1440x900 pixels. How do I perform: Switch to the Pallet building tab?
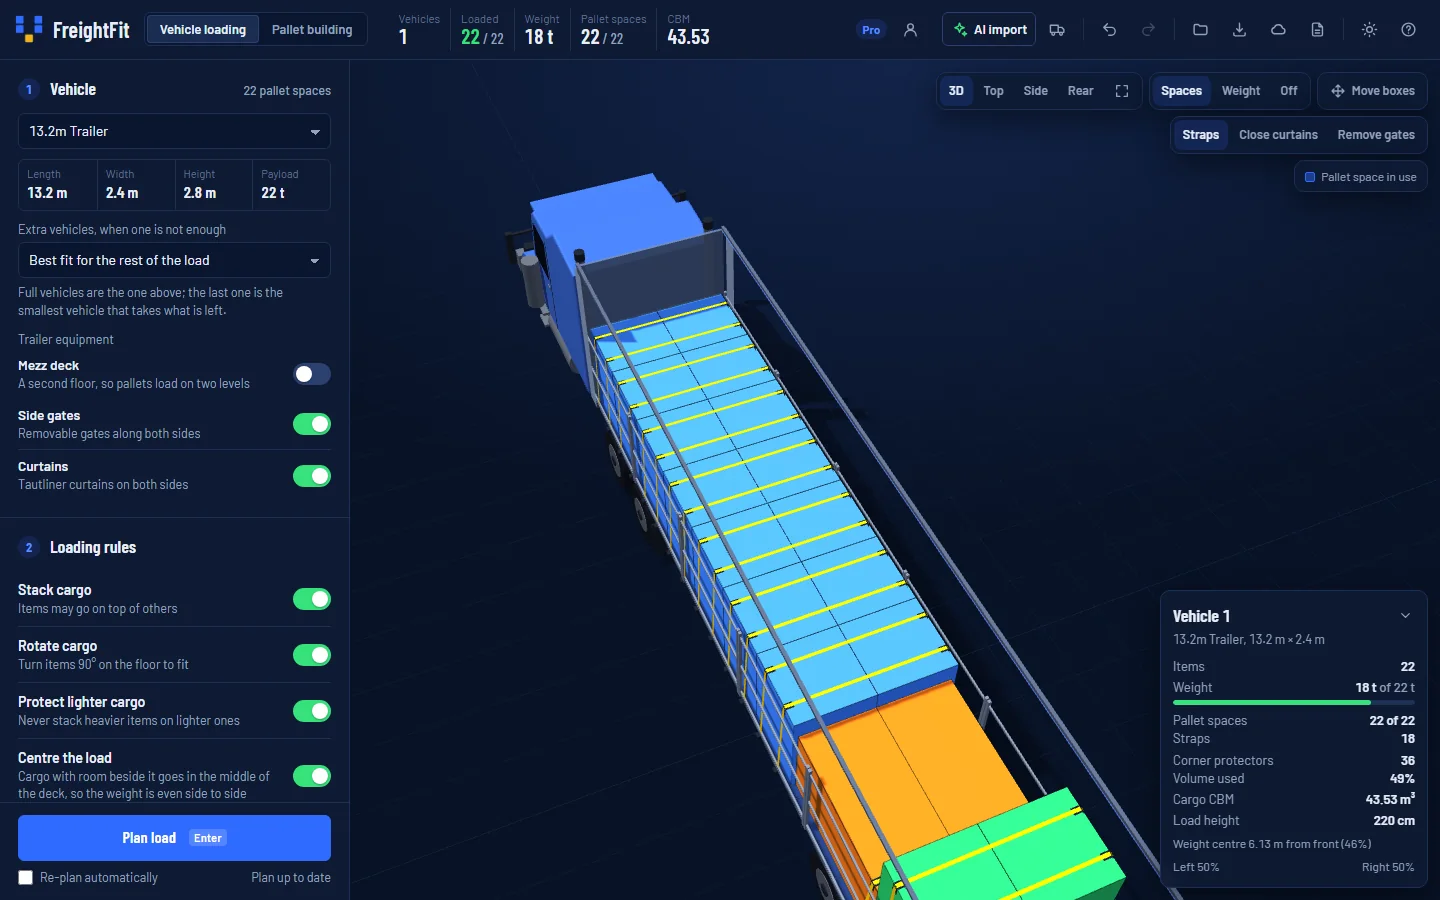coord(312,30)
